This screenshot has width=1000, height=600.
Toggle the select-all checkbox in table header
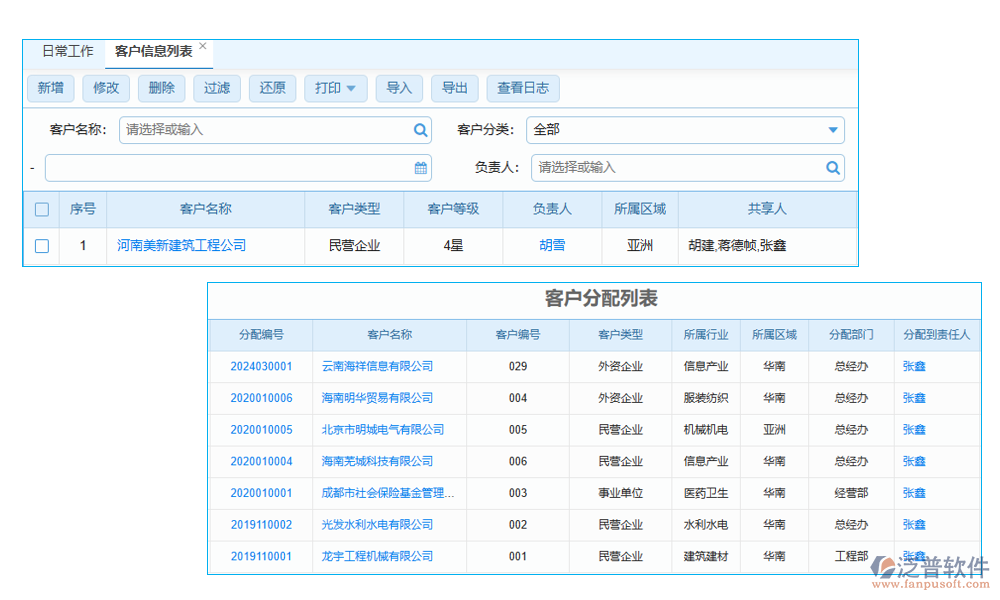41,208
